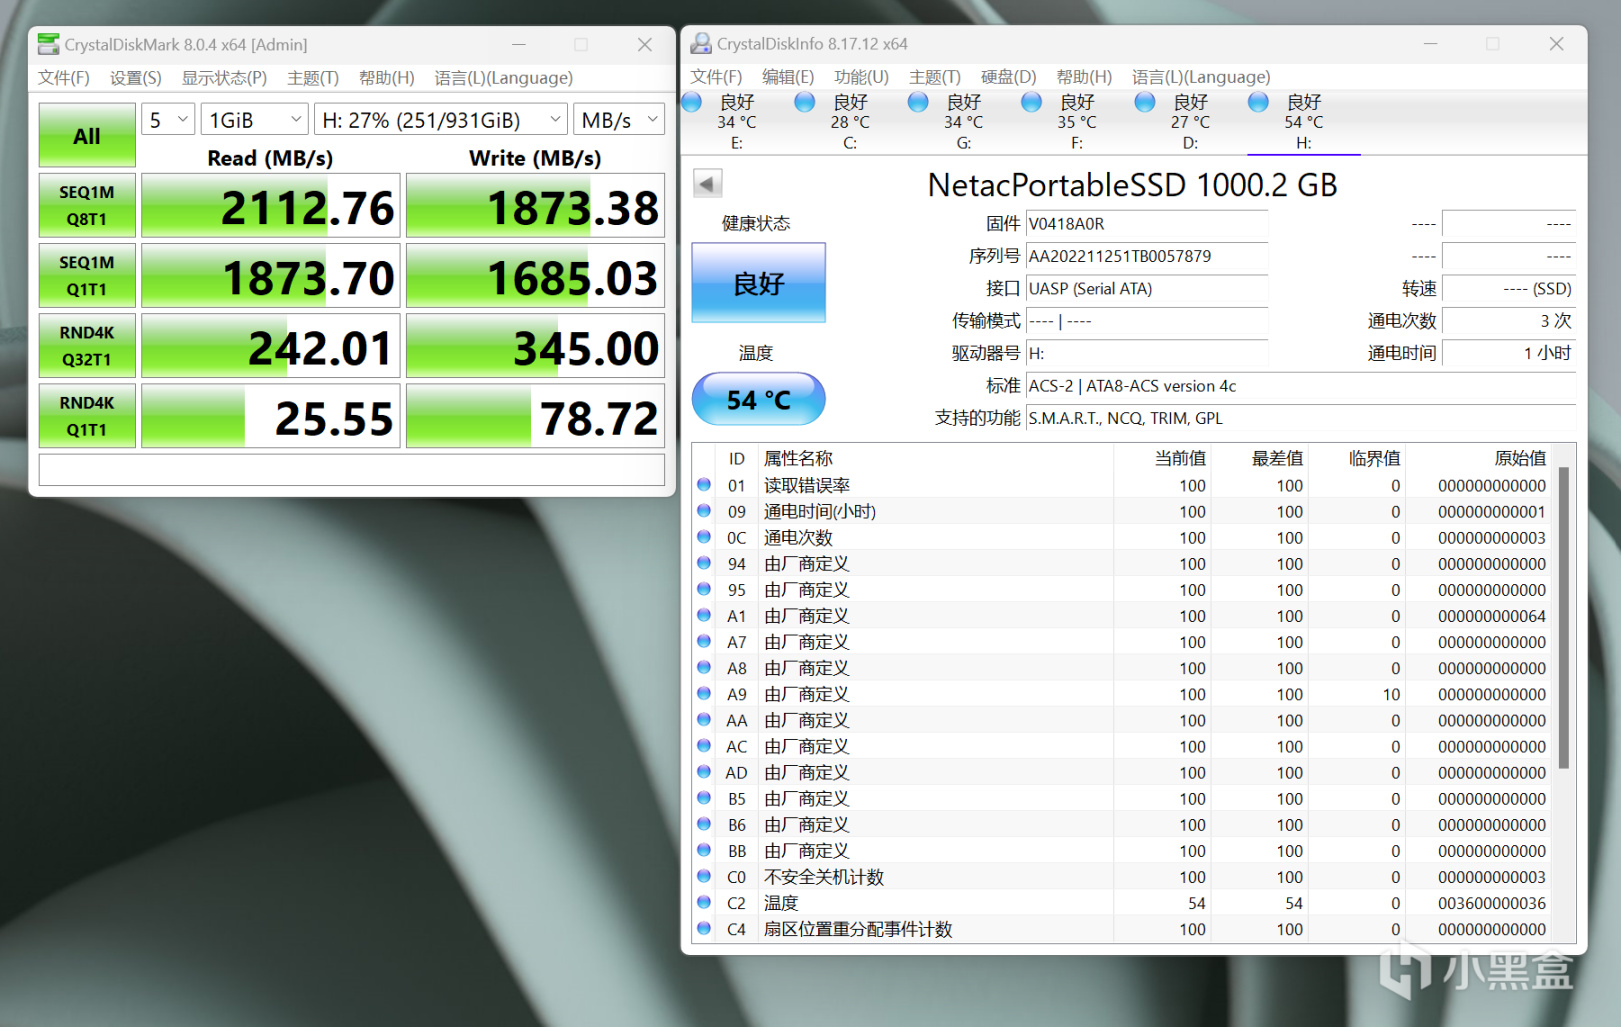Click the 242.01 random read result

pyautogui.click(x=271, y=346)
